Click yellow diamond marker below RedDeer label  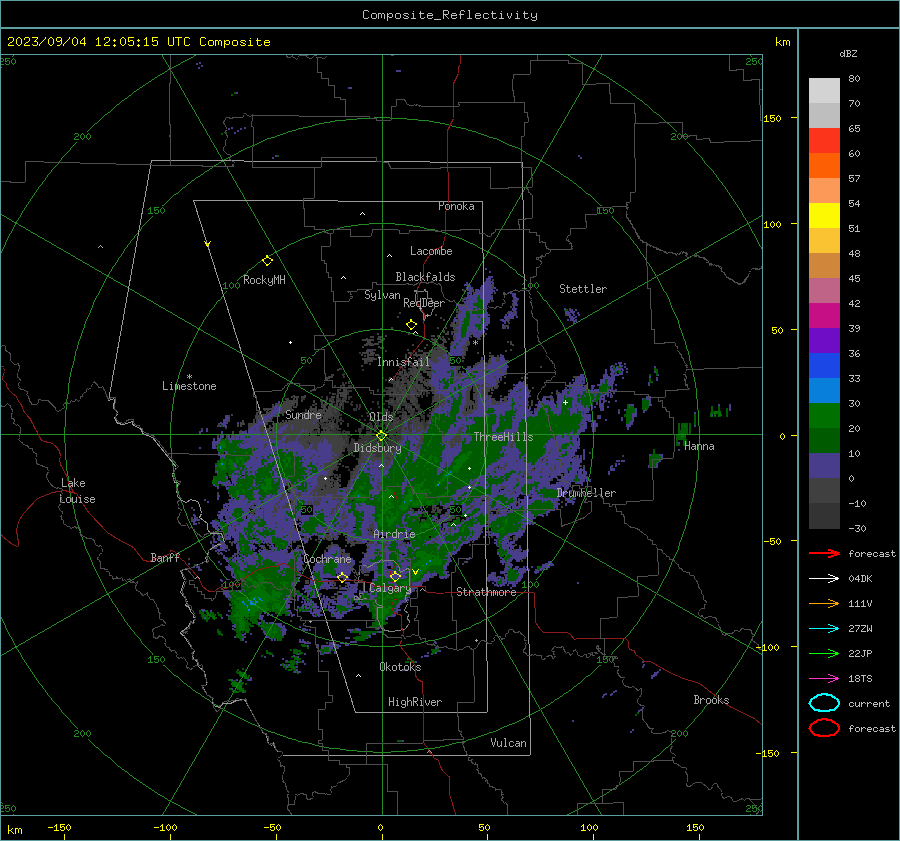411,324
